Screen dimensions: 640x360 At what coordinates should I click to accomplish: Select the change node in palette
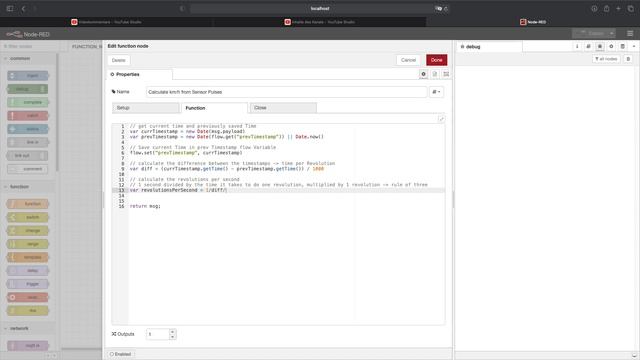pos(28,231)
